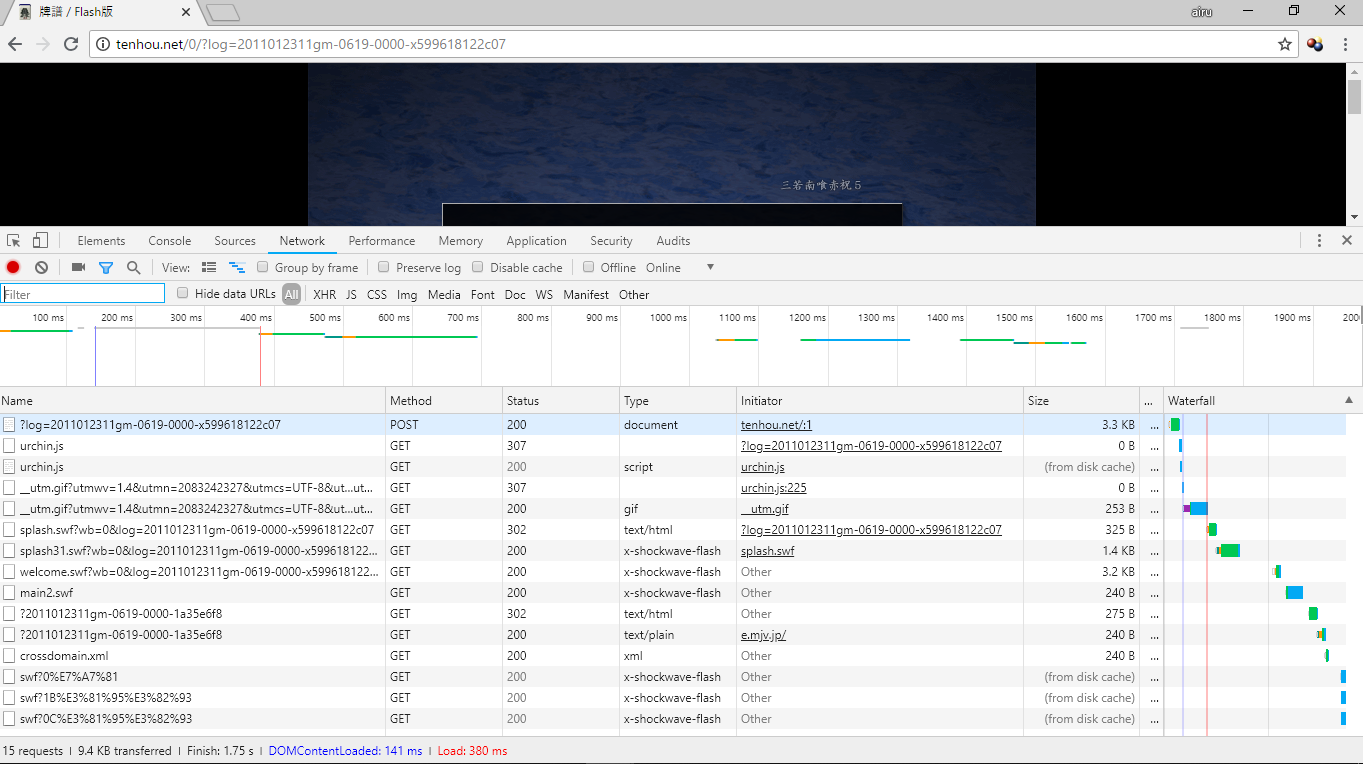Tick the Hide data URLs checkbox

tap(183, 294)
